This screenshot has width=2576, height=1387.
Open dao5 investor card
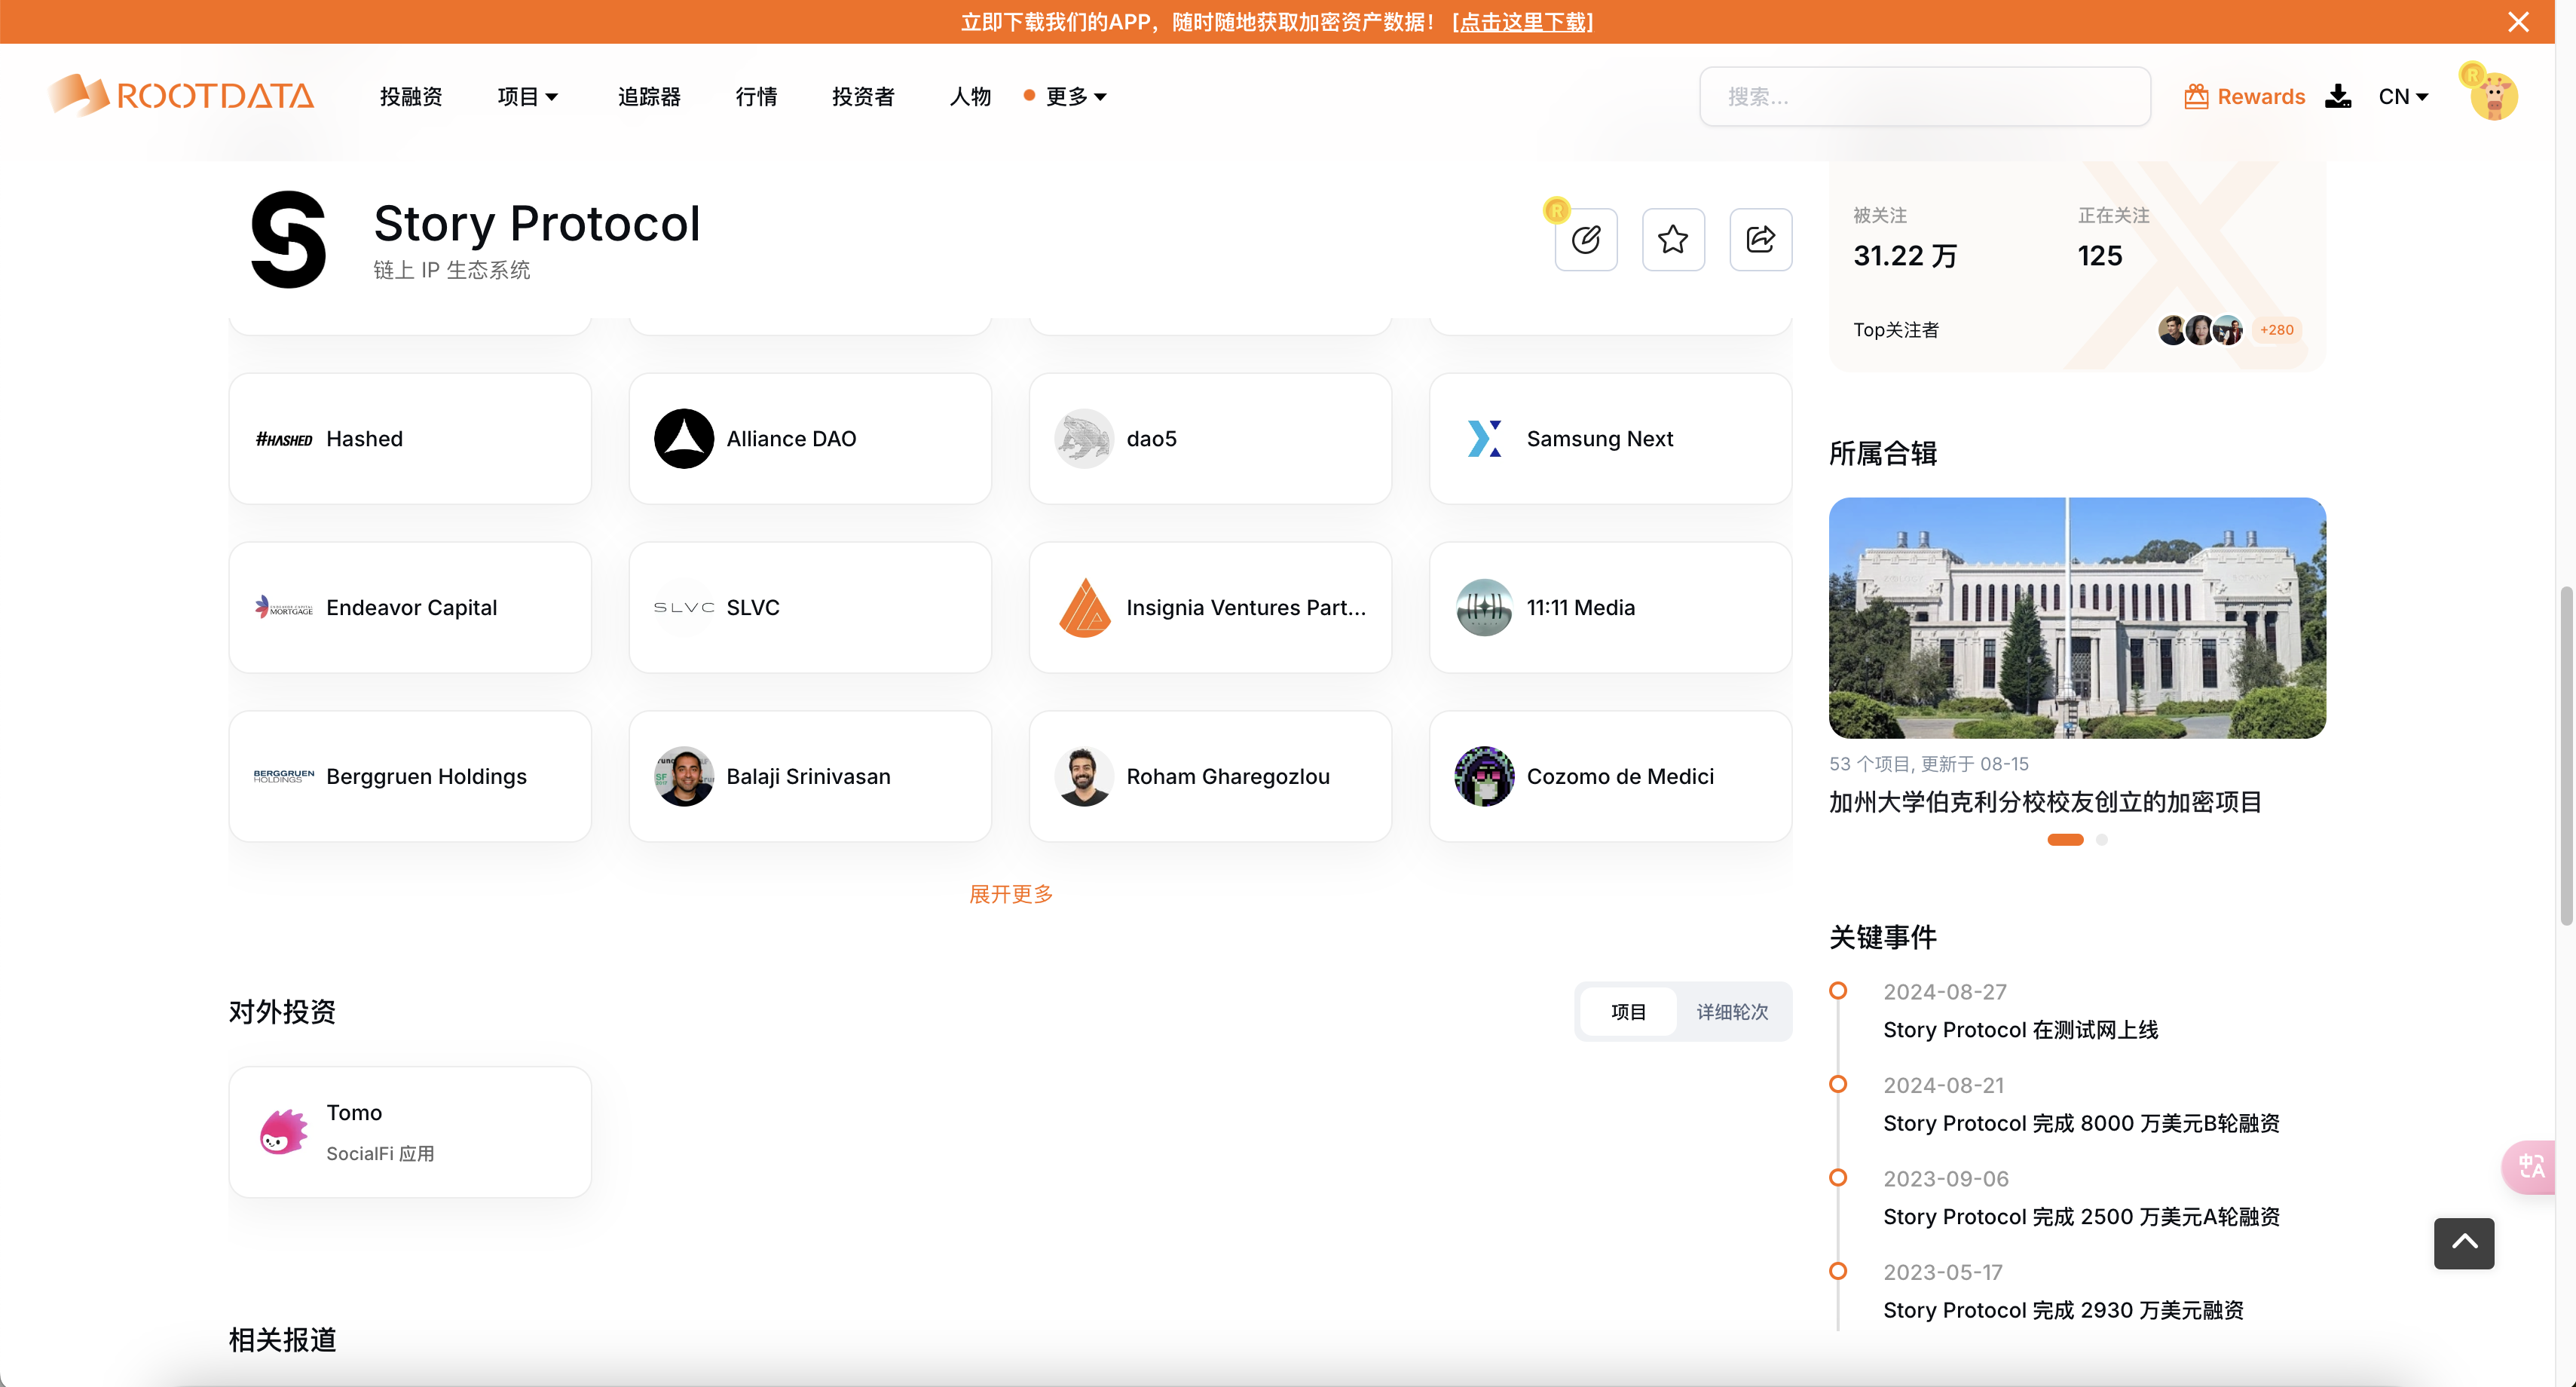point(1210,438)
